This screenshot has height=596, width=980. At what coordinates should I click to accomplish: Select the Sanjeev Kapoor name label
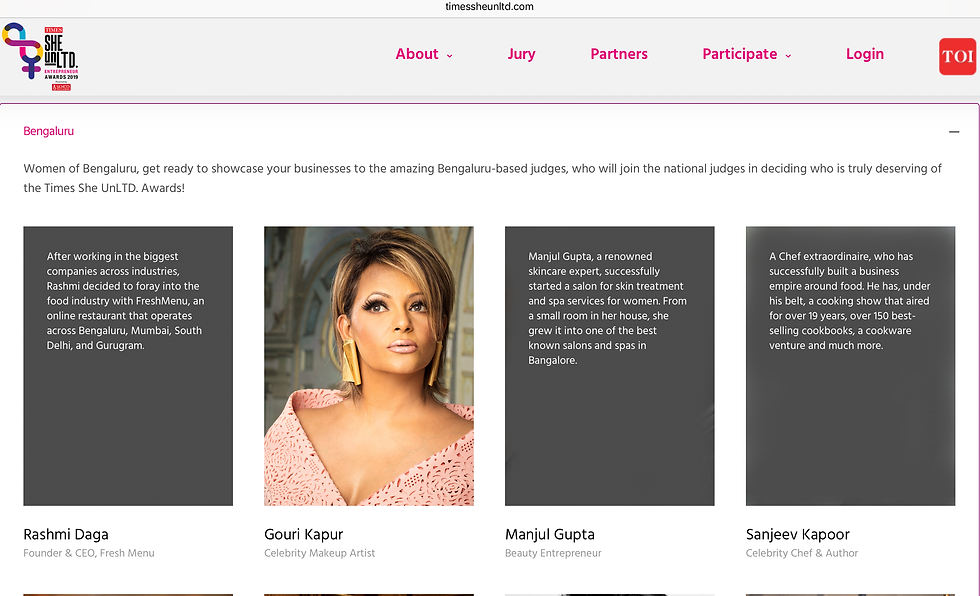(798, 534)
